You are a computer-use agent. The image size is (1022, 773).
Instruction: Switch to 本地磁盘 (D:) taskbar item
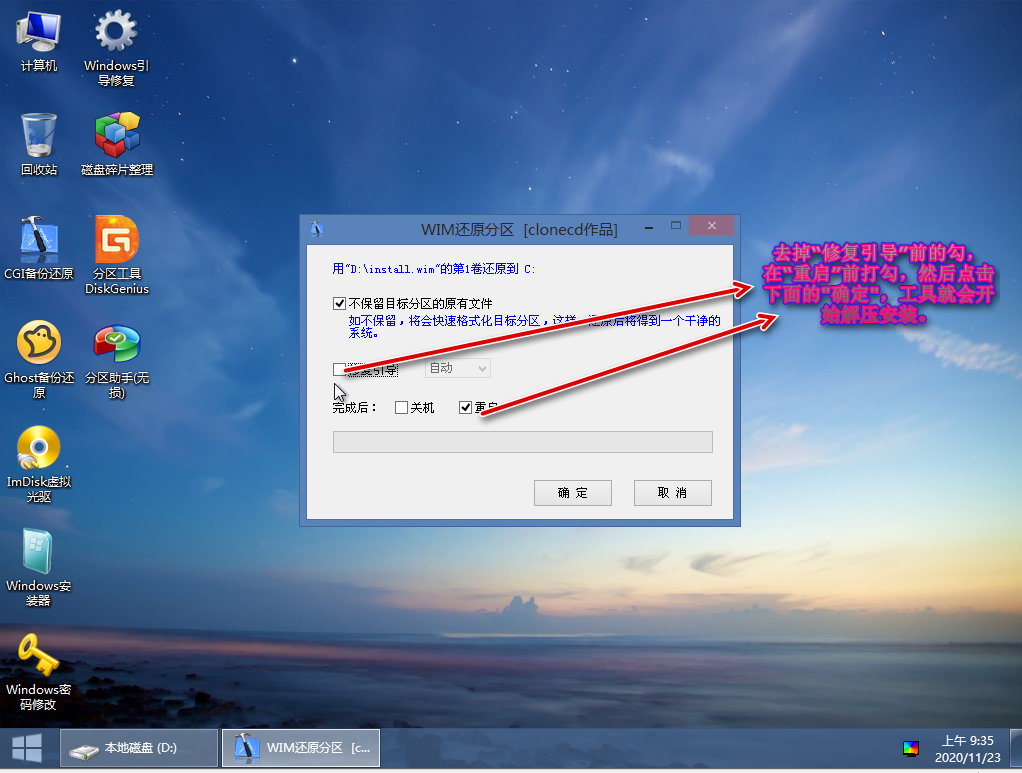pos(139,748)
